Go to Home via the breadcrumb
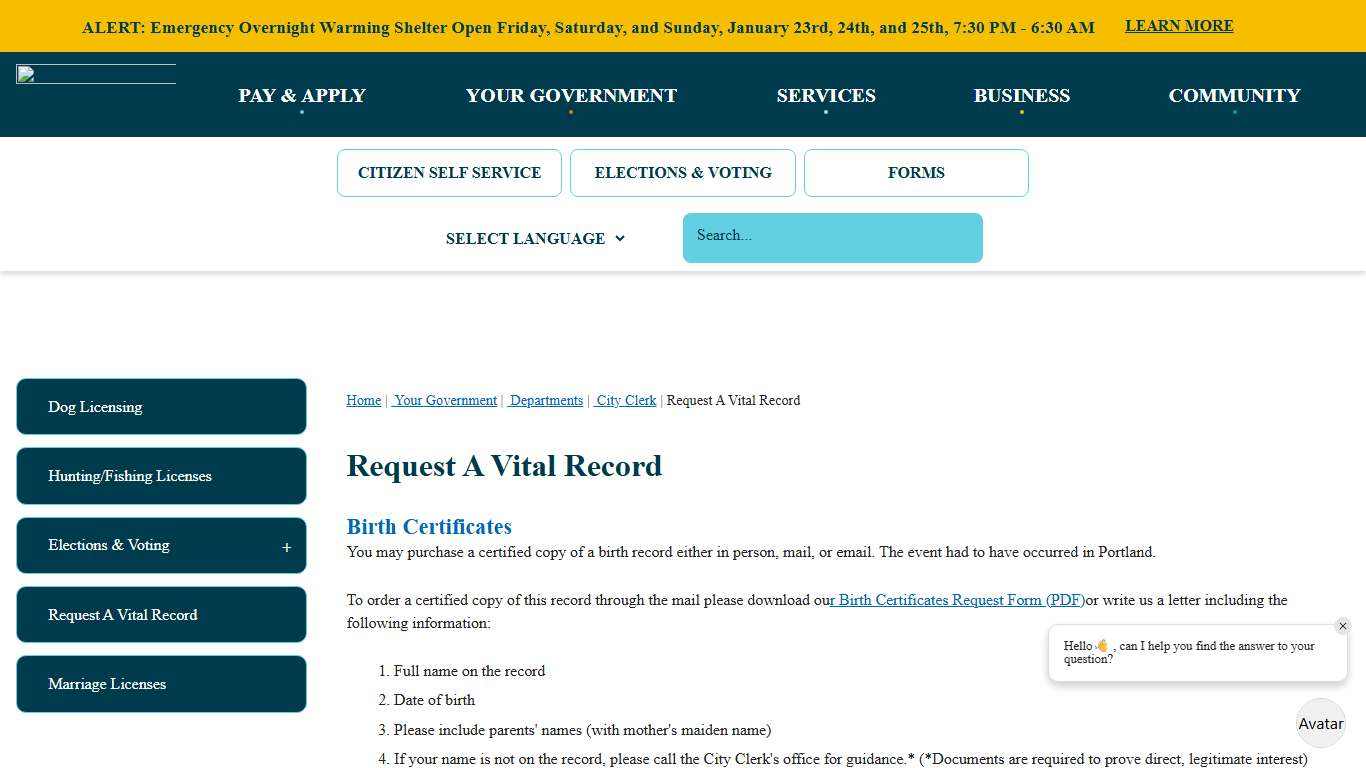Viewport: 1366px width, 768px height. pos(363,400)
